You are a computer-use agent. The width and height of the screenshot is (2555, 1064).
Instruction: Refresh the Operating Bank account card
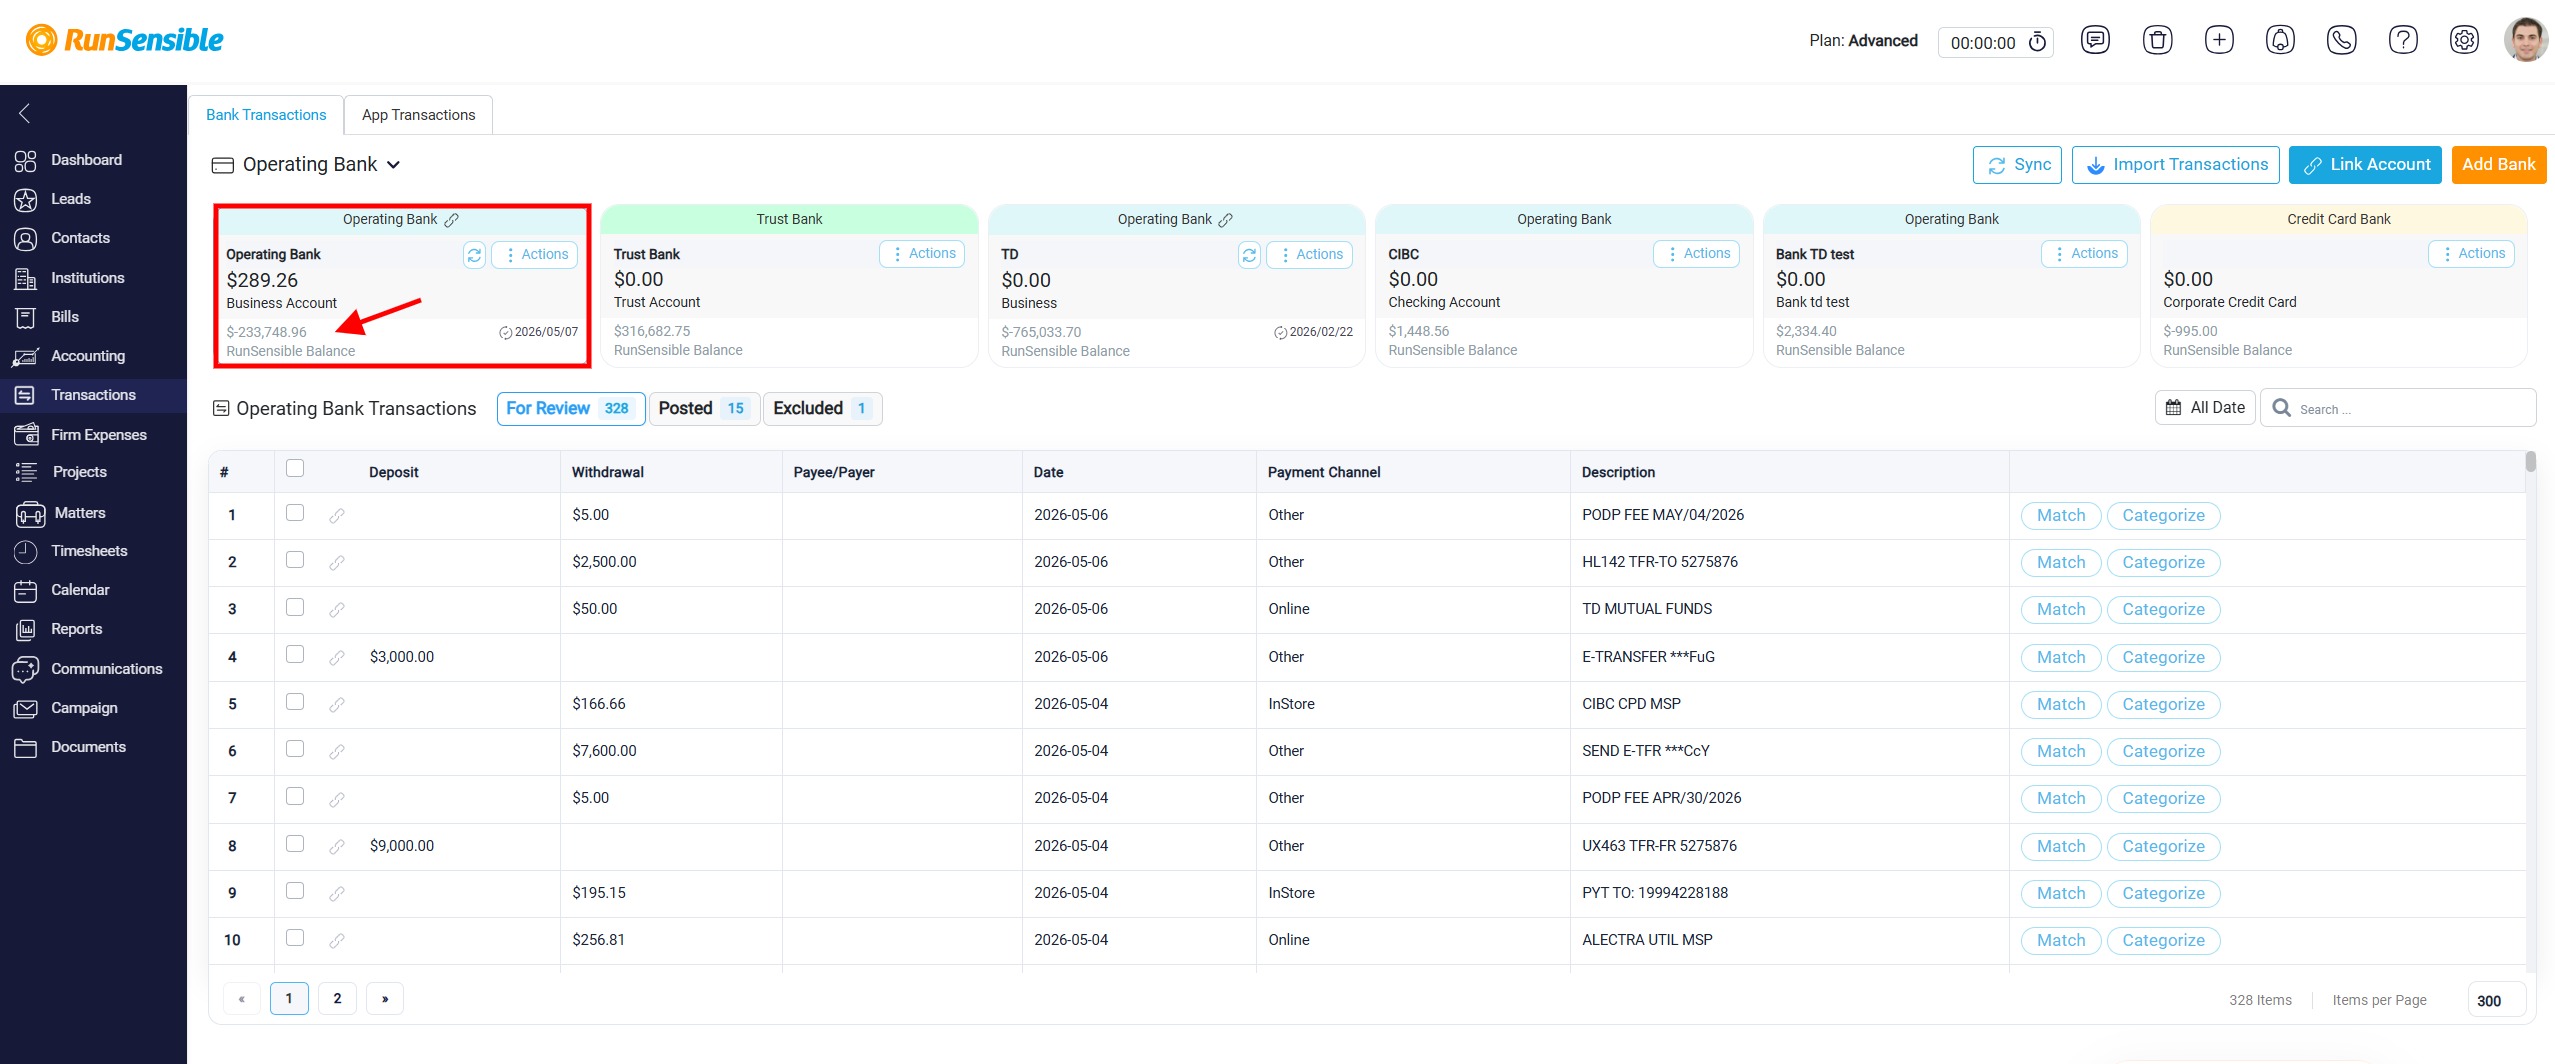pyautogui.click(x=474, y=255)
